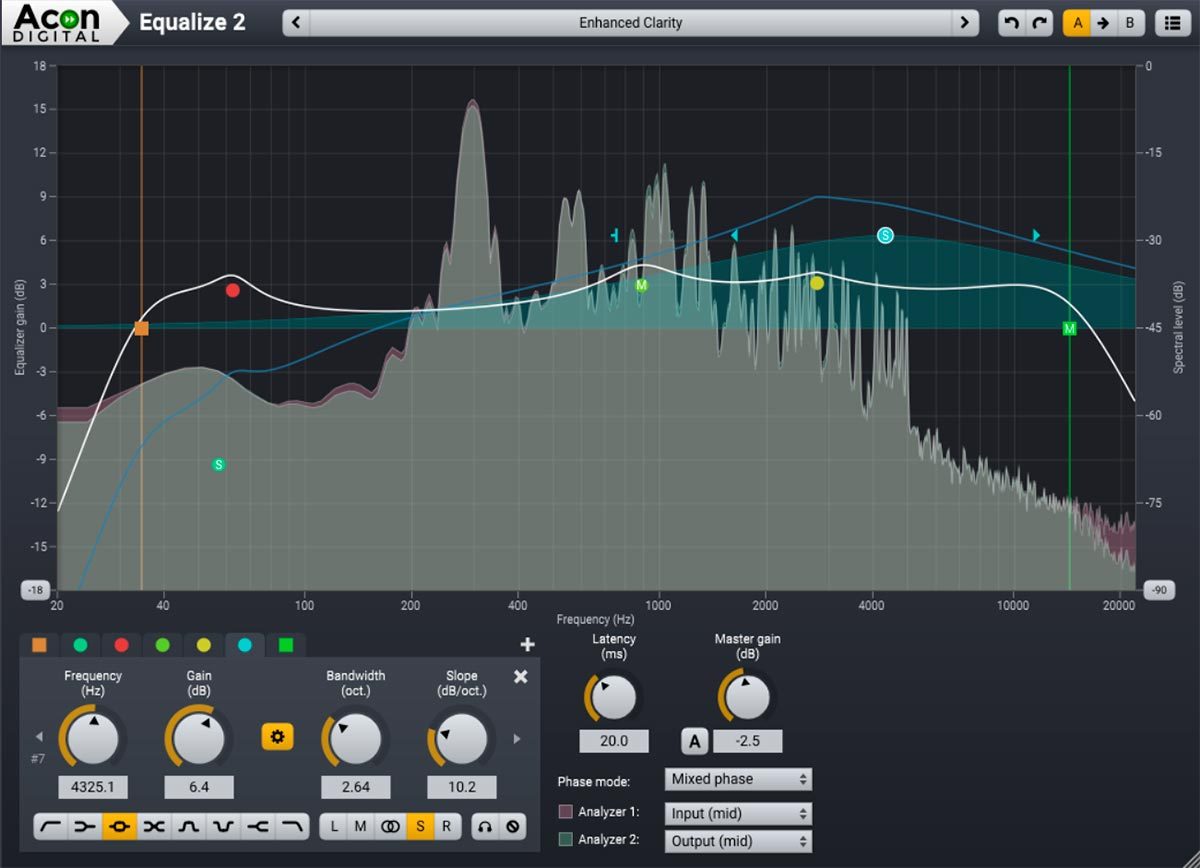The width and height of the screenshot is (1200, 868).
Task: Click the Slope knob
Action: [461, 739]
